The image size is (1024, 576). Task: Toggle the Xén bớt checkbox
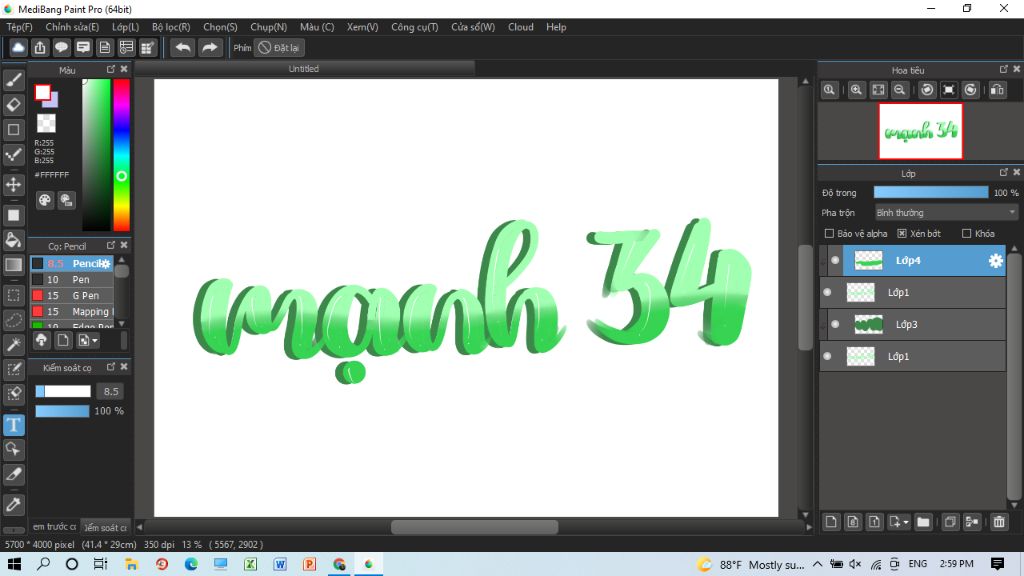tap(902, 233)
